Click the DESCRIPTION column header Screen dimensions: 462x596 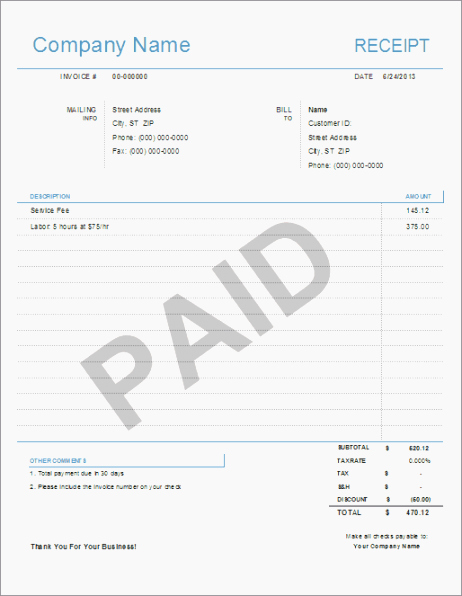point(50,197)
